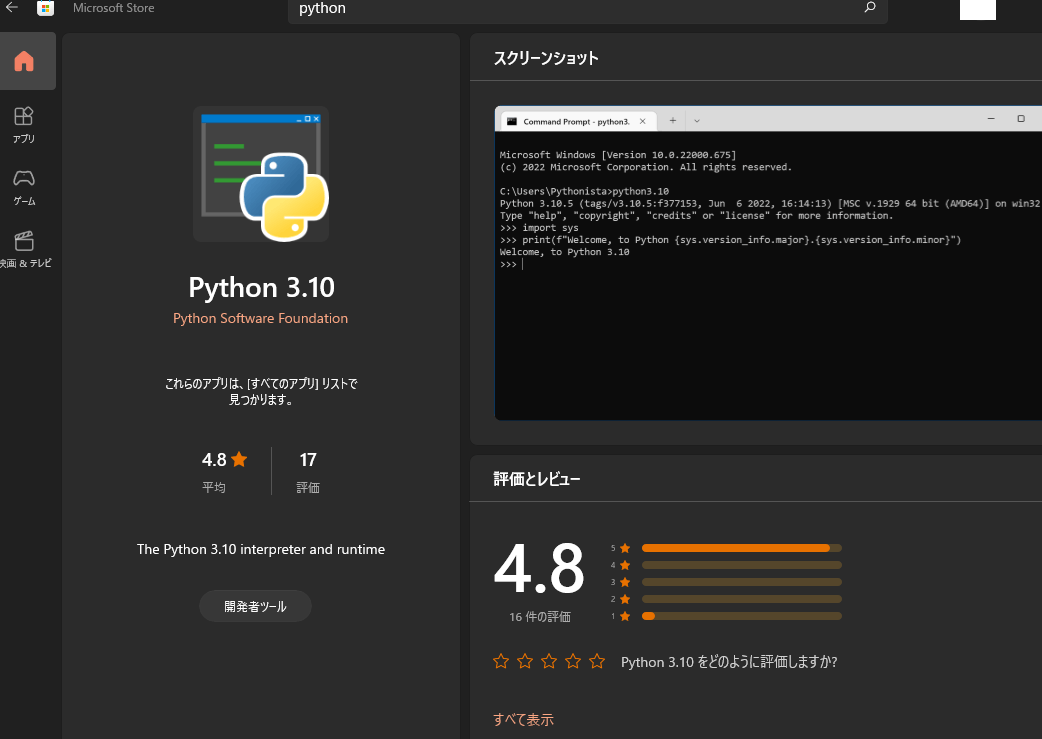
Task: Click the 3-star rating bar
Action: (x=742, y=582)
